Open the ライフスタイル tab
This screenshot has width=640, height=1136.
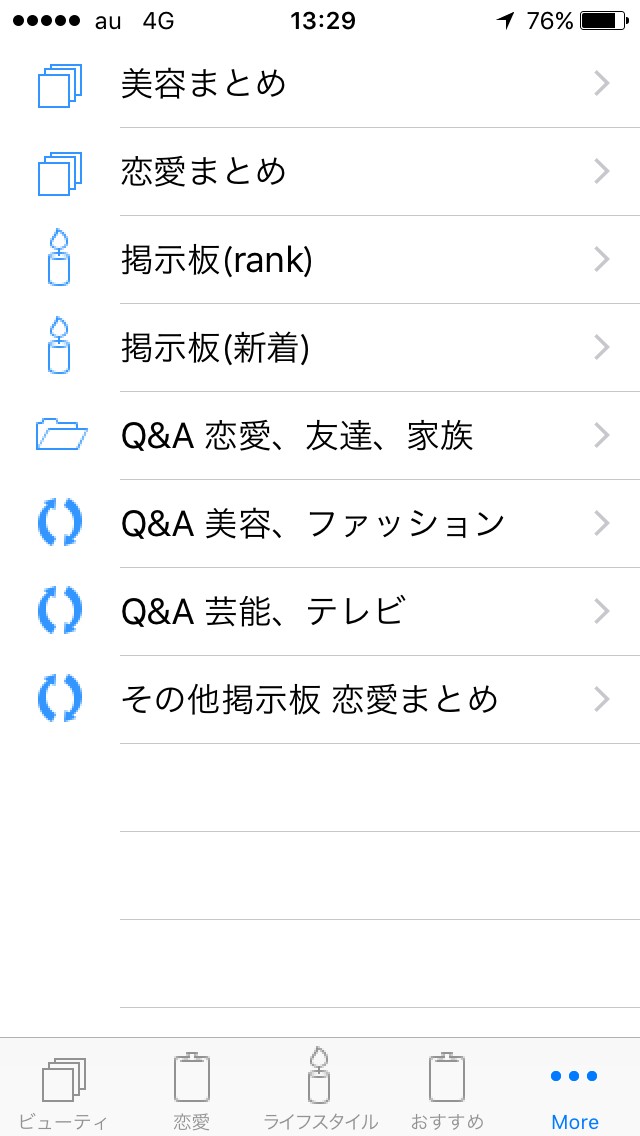[320, 1090]
